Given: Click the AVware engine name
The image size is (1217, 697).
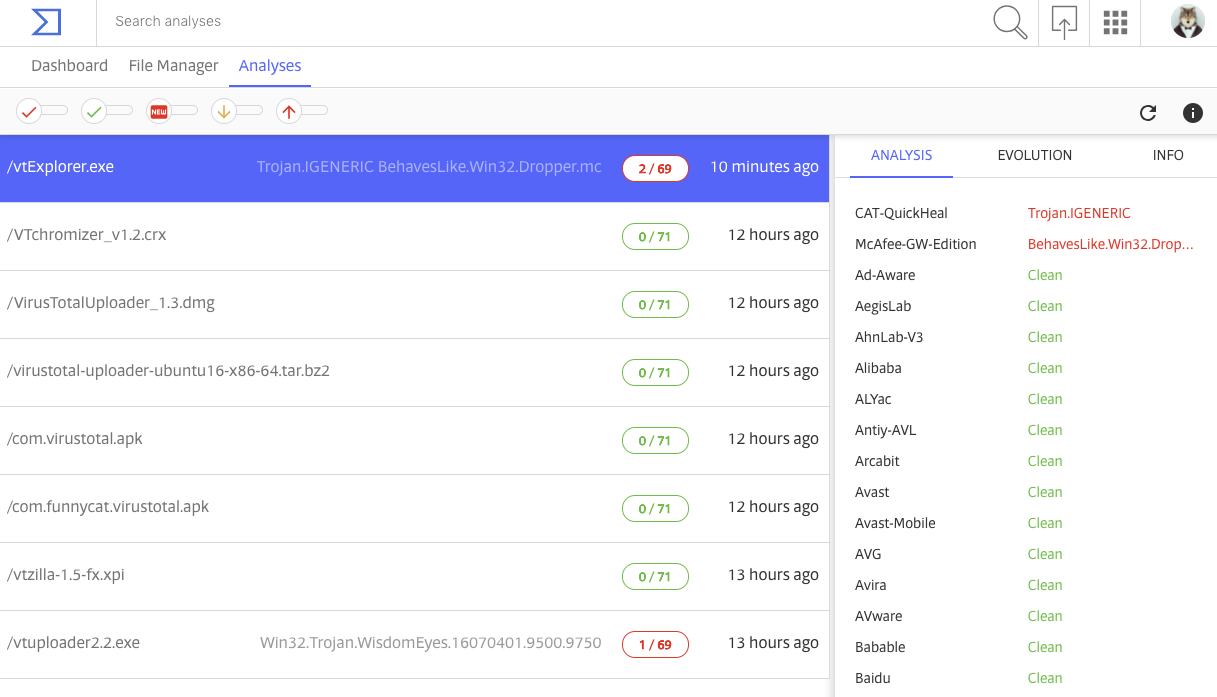Looking at the screenshot, I should point(878,616).
